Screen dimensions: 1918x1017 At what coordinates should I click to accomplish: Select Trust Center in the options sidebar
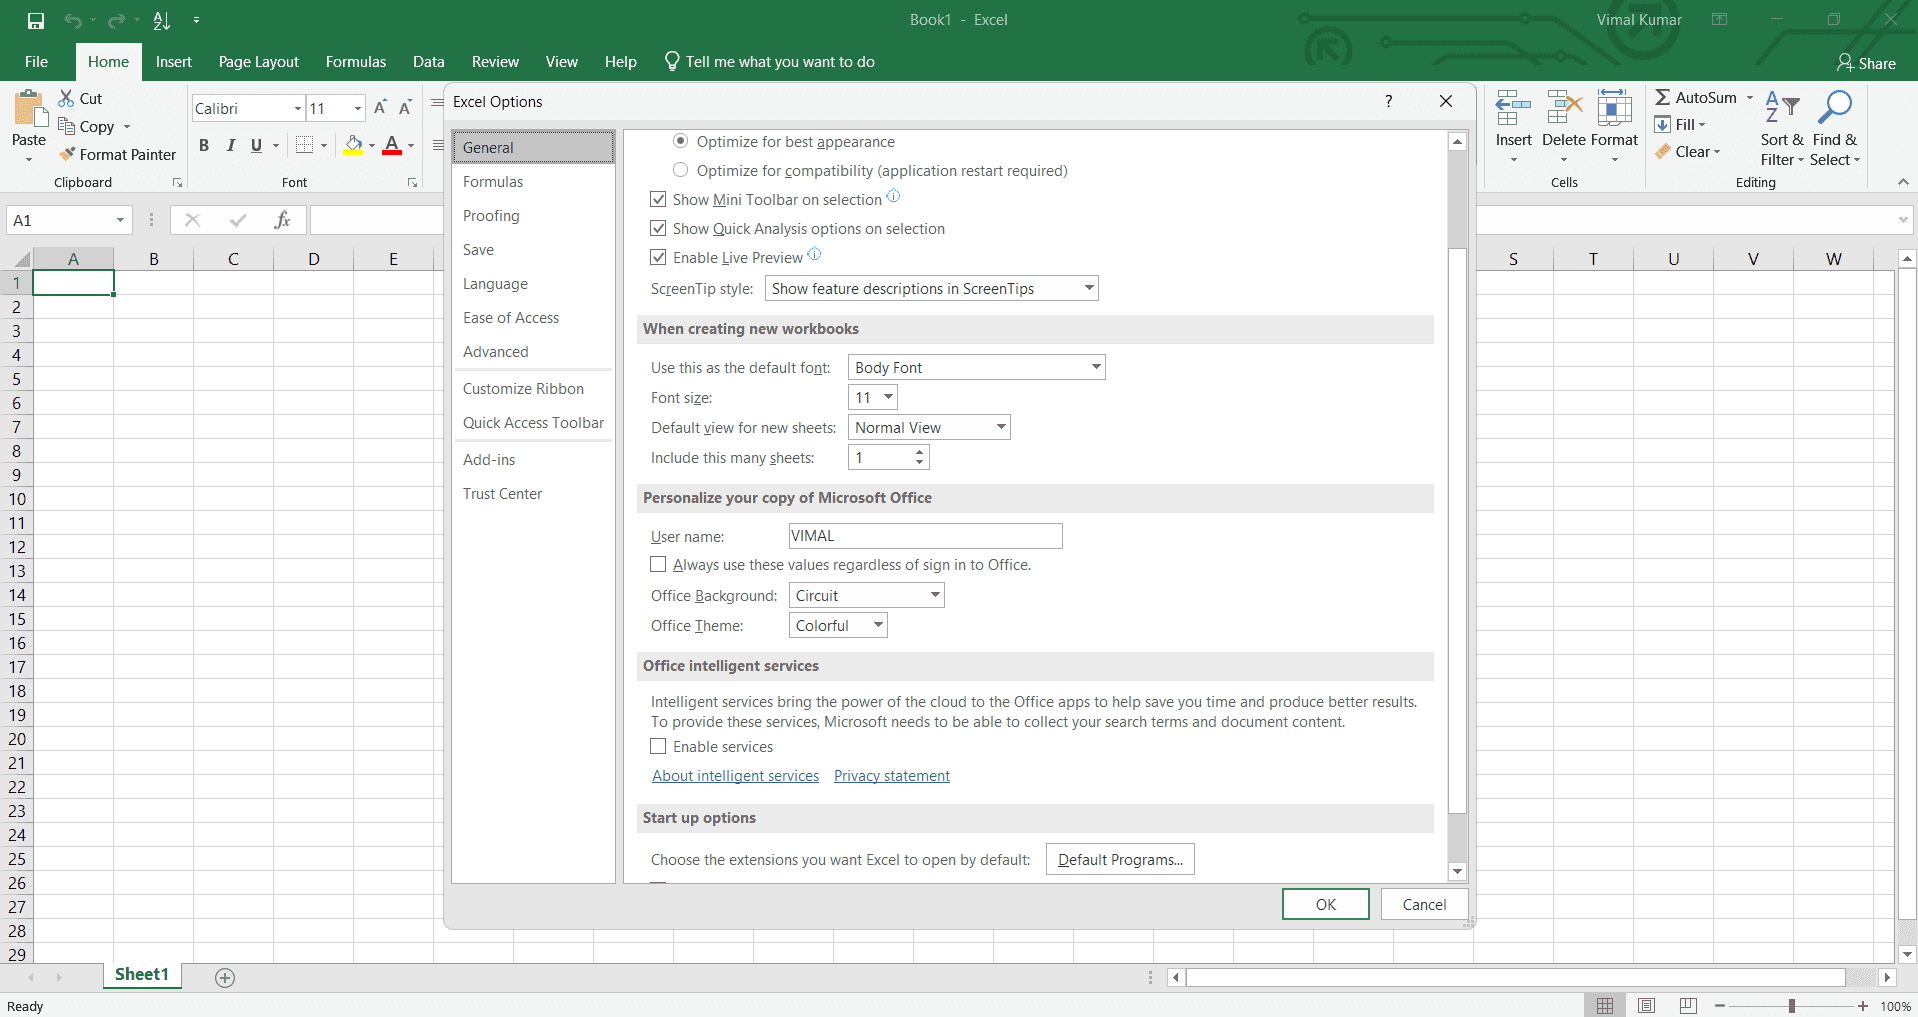(502, 493)
